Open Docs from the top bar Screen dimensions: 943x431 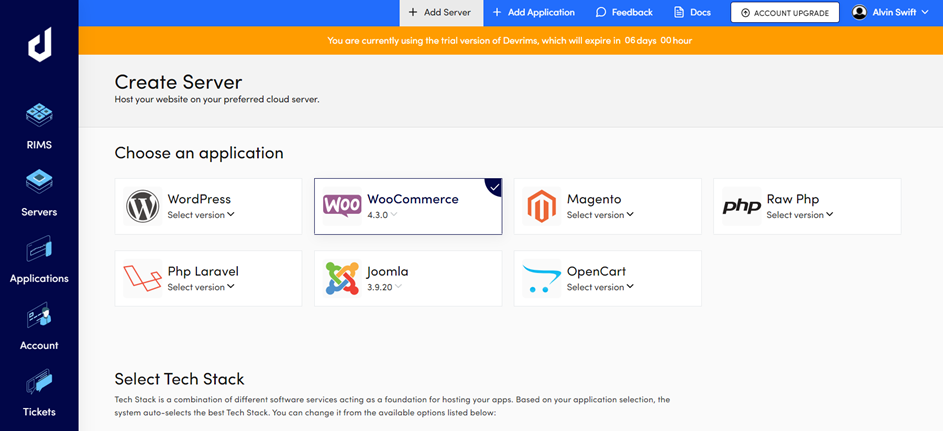[x=693, y=12]
